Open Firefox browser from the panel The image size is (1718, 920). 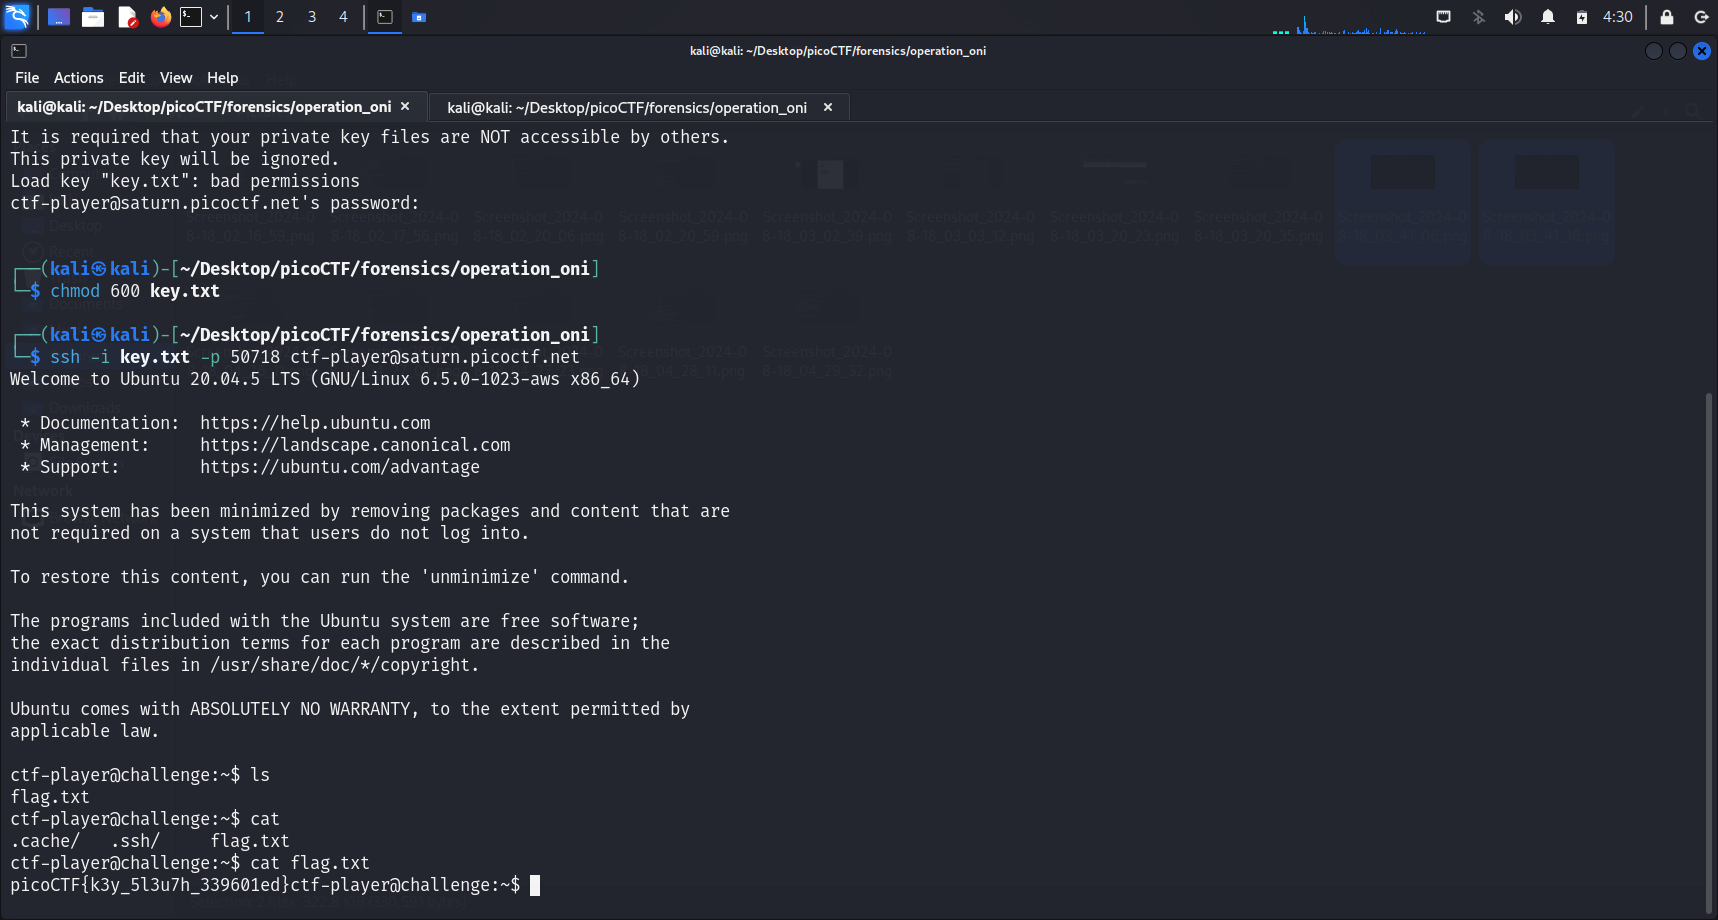click(x=160, y=17)
